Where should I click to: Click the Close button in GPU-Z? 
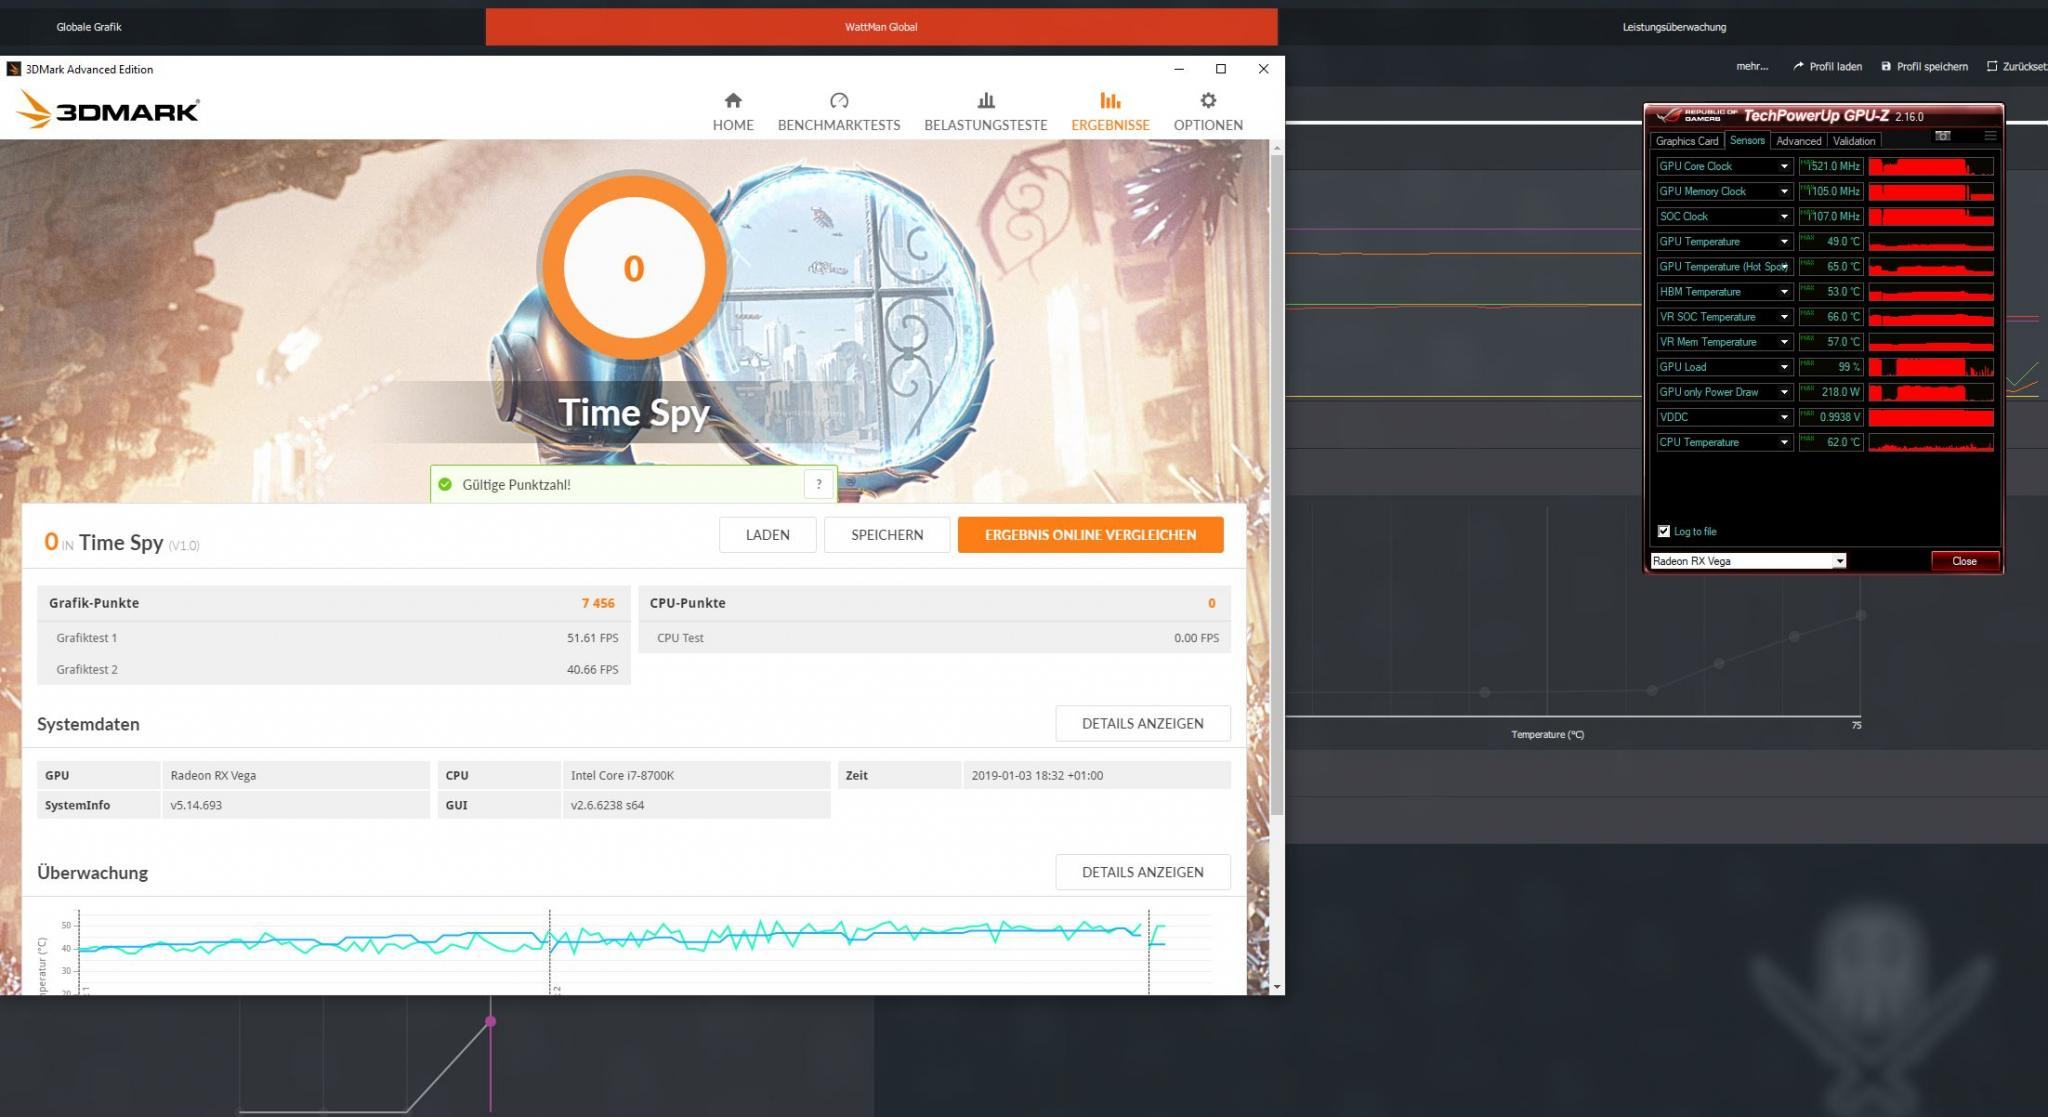pyautogui.click(x=1964, y=561)
